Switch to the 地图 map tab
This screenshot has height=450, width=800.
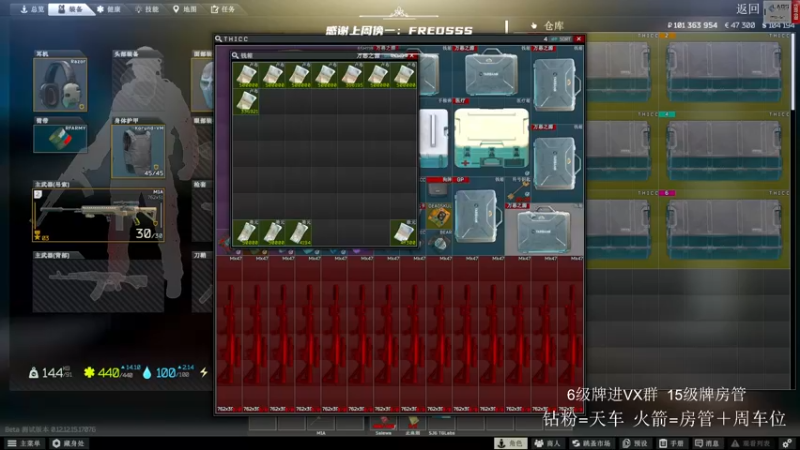184,9
